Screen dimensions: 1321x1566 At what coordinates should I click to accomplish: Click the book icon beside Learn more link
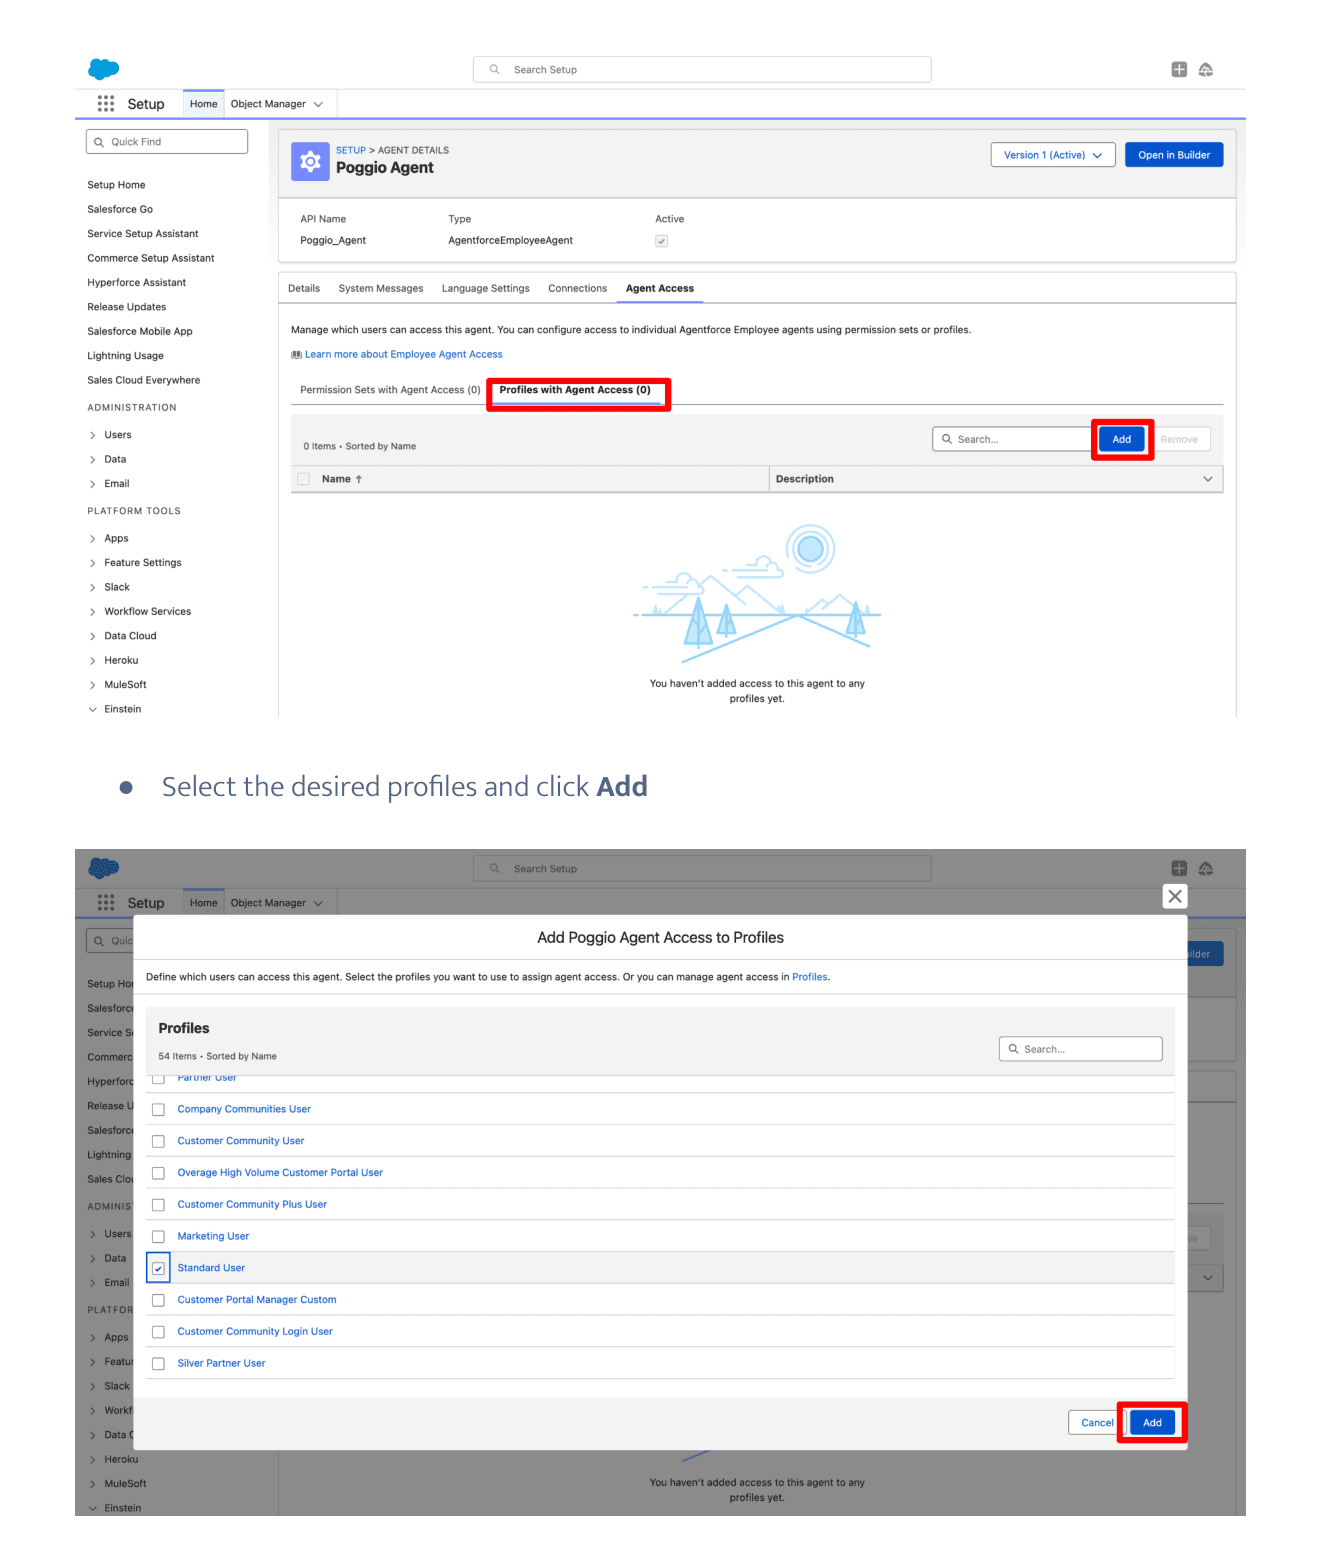[296, 355]
